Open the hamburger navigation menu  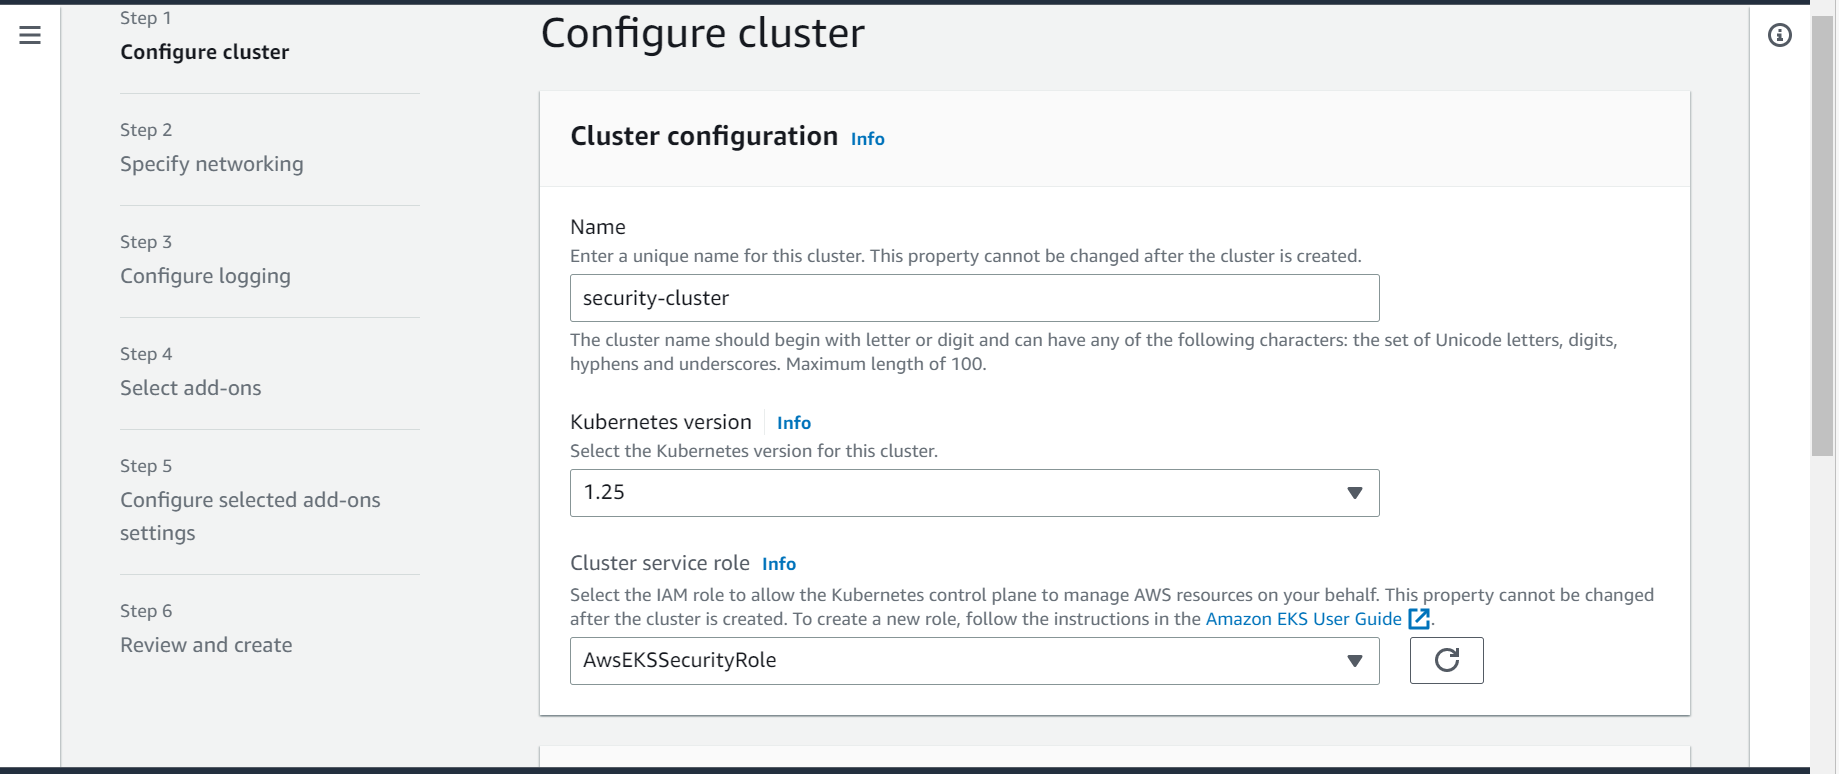(x=30, y=35)
